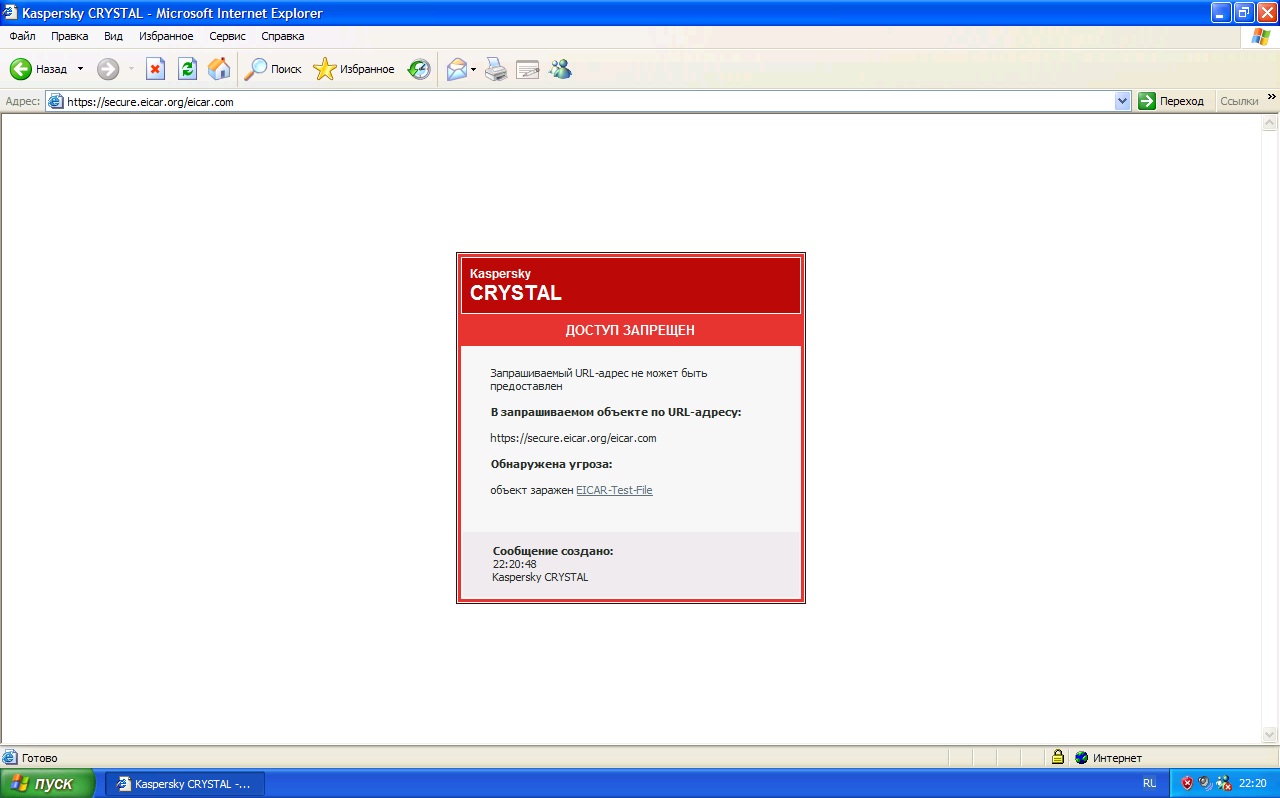Click the Messenger tray icon
This screenshot has height=798, width=1280.
click(1223, 783)
